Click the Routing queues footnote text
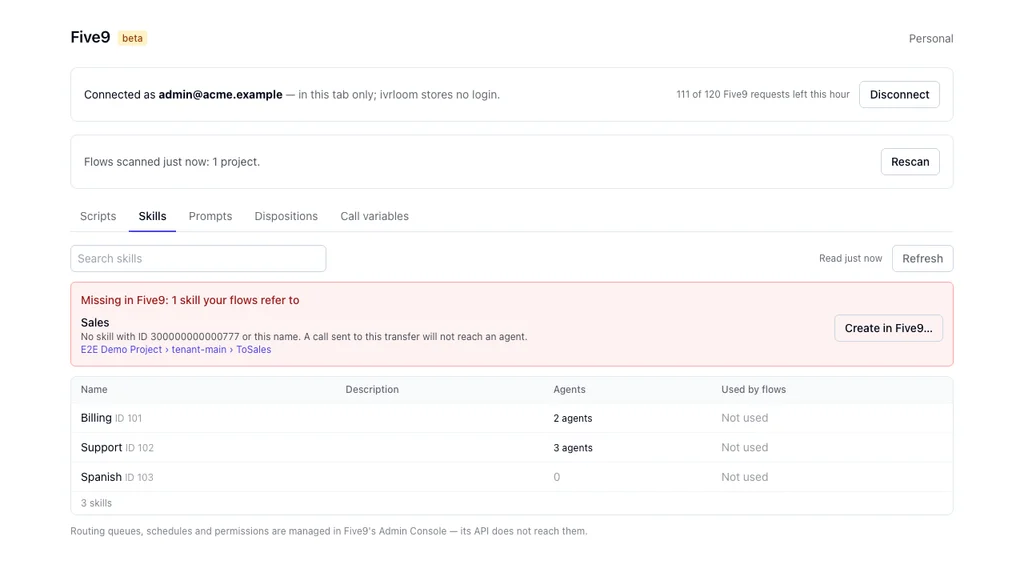This screenshot has height=569, width=1024. point(328,531)
